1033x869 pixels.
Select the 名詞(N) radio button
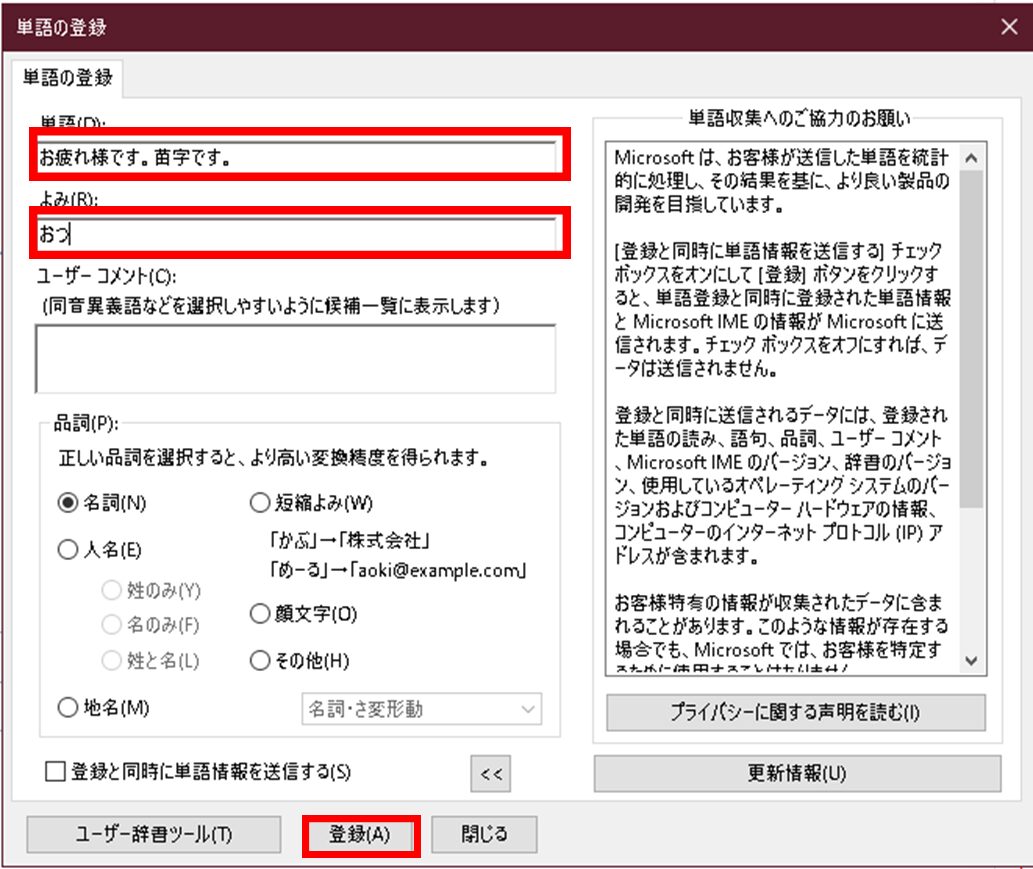tap(69, 503)
